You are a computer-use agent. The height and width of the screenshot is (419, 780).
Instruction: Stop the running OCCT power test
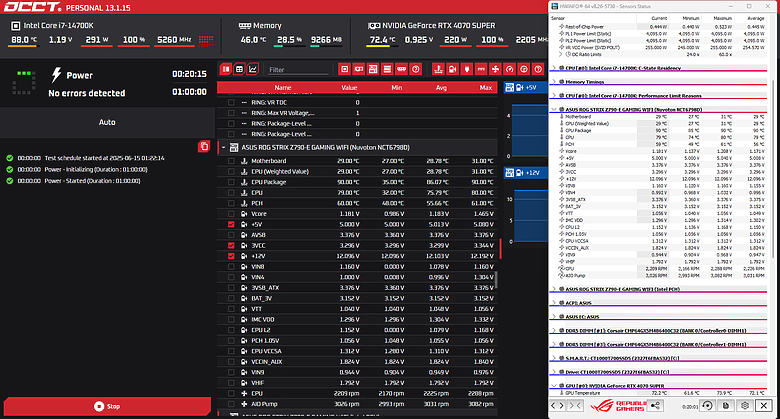[107, 407]
